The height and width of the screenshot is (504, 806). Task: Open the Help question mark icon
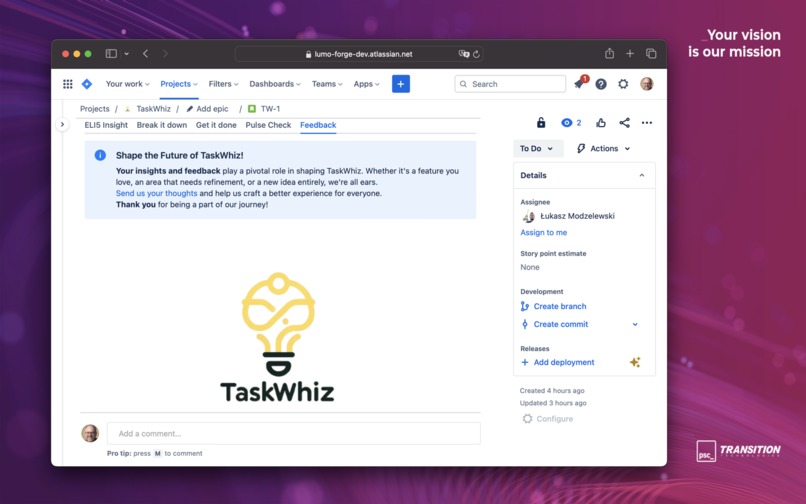tap(601, 84)
